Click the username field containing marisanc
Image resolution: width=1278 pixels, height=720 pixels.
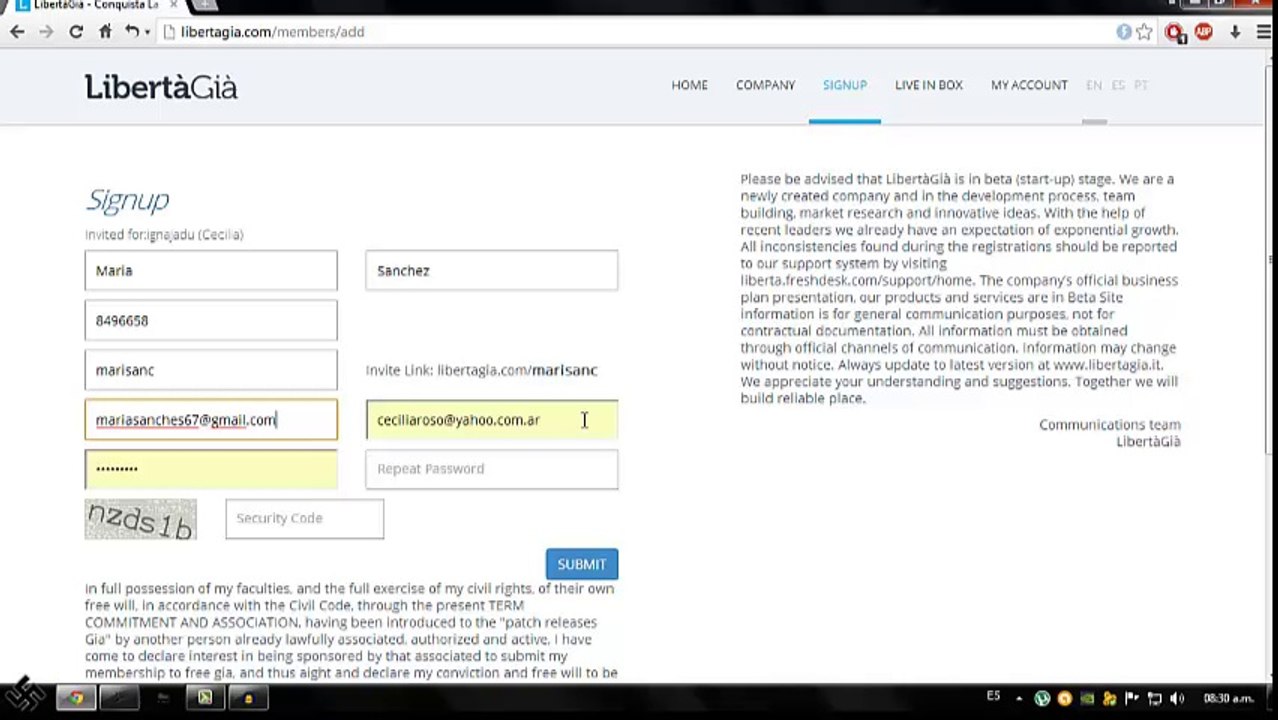[211, 370]
